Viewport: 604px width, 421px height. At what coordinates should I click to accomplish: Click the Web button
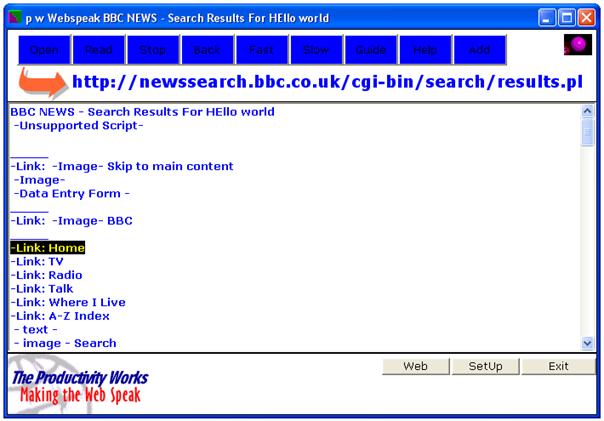pyautogui.click(x=415, y=366)
